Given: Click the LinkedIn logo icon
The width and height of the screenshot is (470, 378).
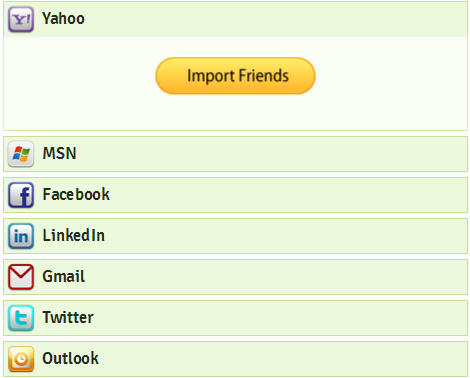Looking at the screenshot, I should click(x=21, y=236).
